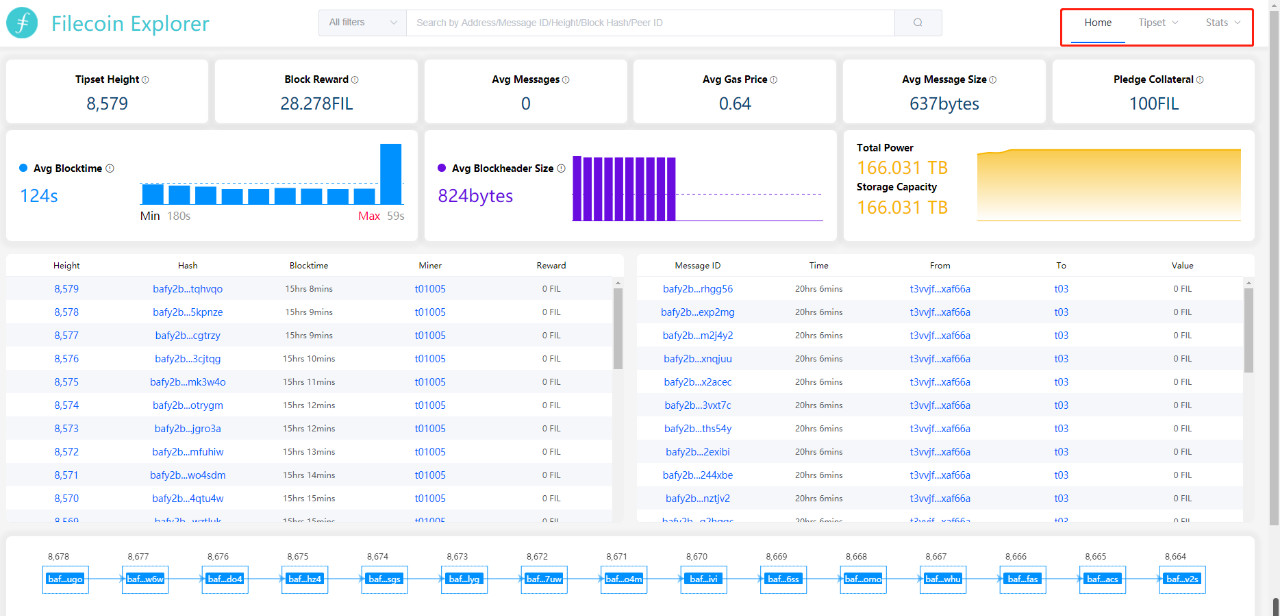Open block hash bafy2b...jgro3a
This screenshot has height=616, width=1280.
point(188,428)
